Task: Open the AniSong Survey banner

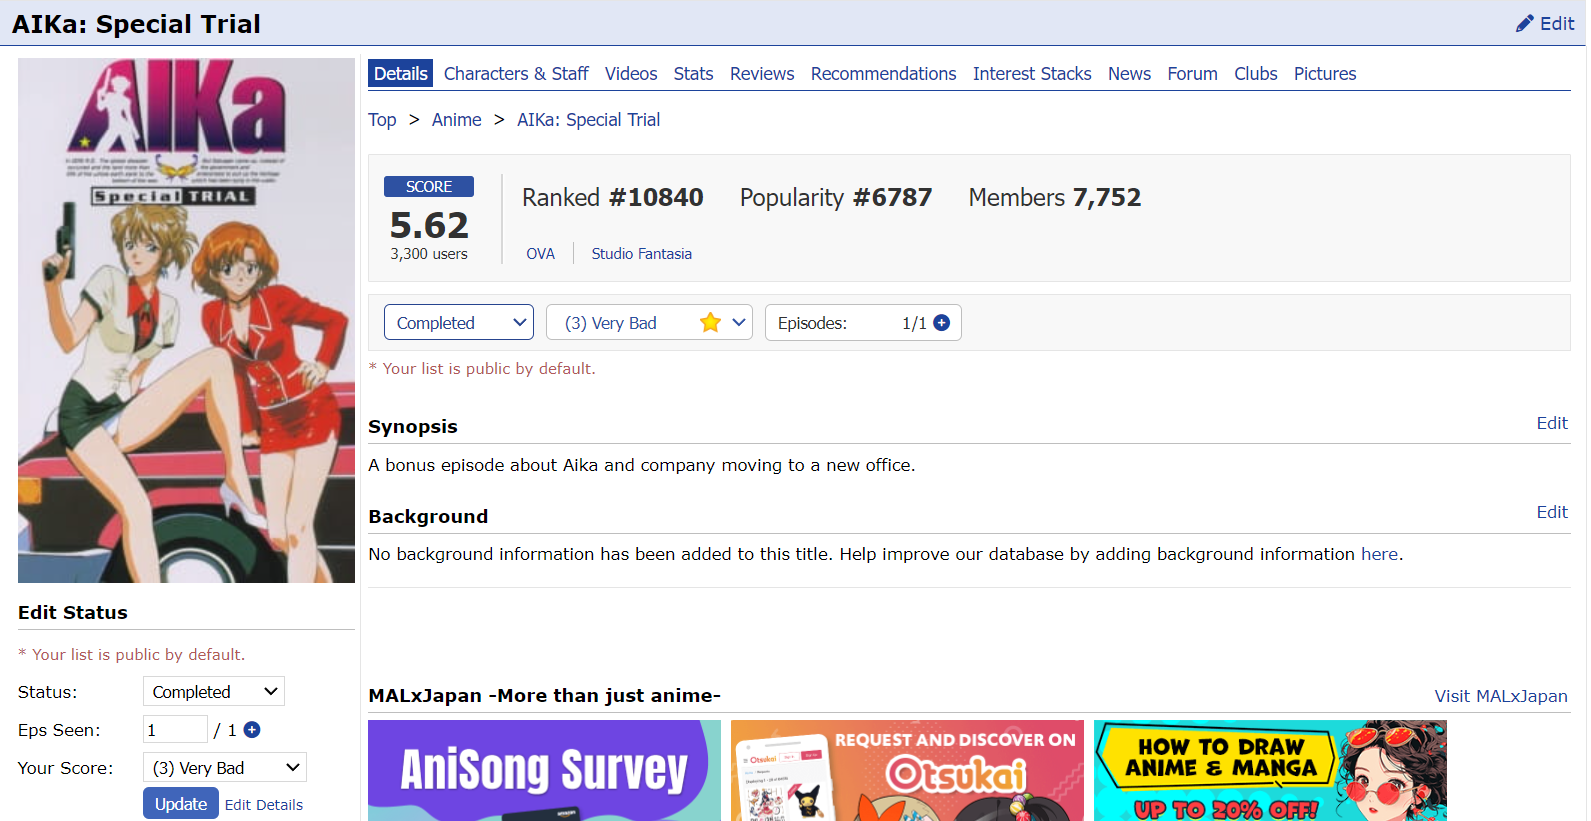Action: pyautogui.click(x=544, y=770)
